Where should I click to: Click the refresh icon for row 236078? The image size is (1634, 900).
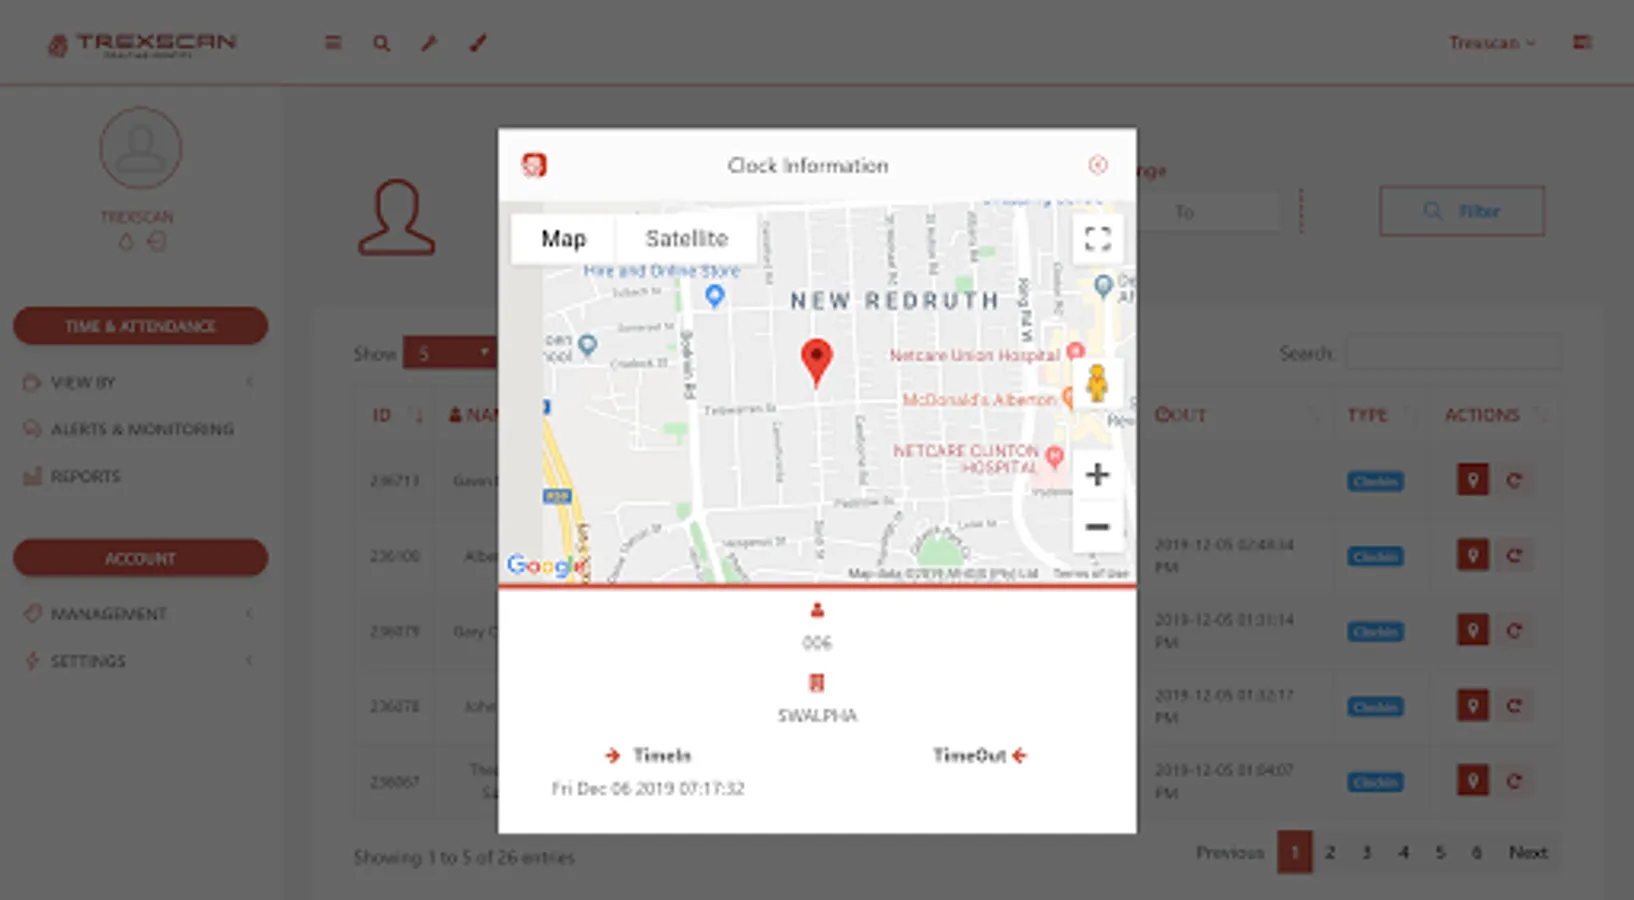[x=1514, y=706]
